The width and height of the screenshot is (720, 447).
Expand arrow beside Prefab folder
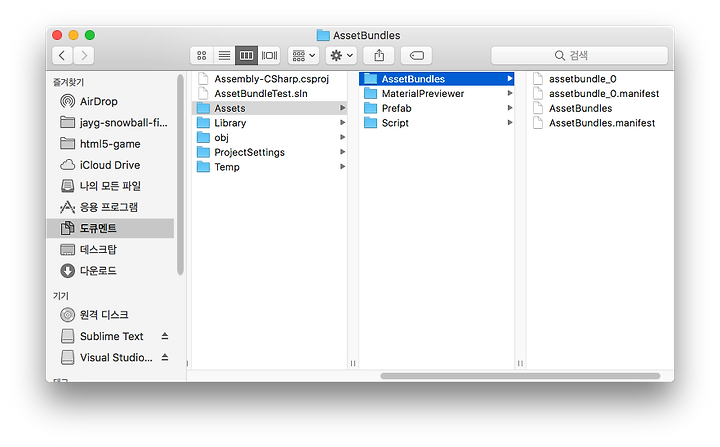point(510,108)
